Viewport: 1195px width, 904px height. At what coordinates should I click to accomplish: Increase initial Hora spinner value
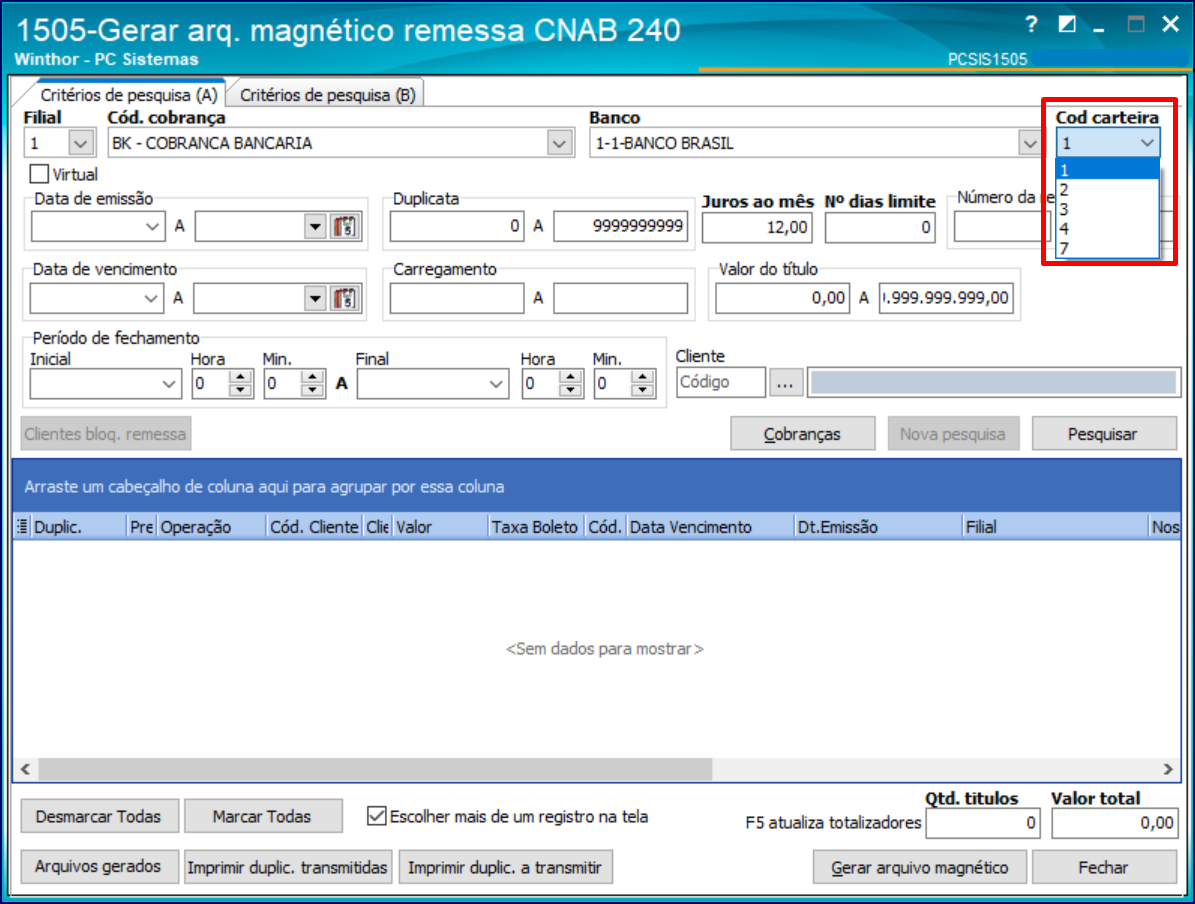coord(240,377)
